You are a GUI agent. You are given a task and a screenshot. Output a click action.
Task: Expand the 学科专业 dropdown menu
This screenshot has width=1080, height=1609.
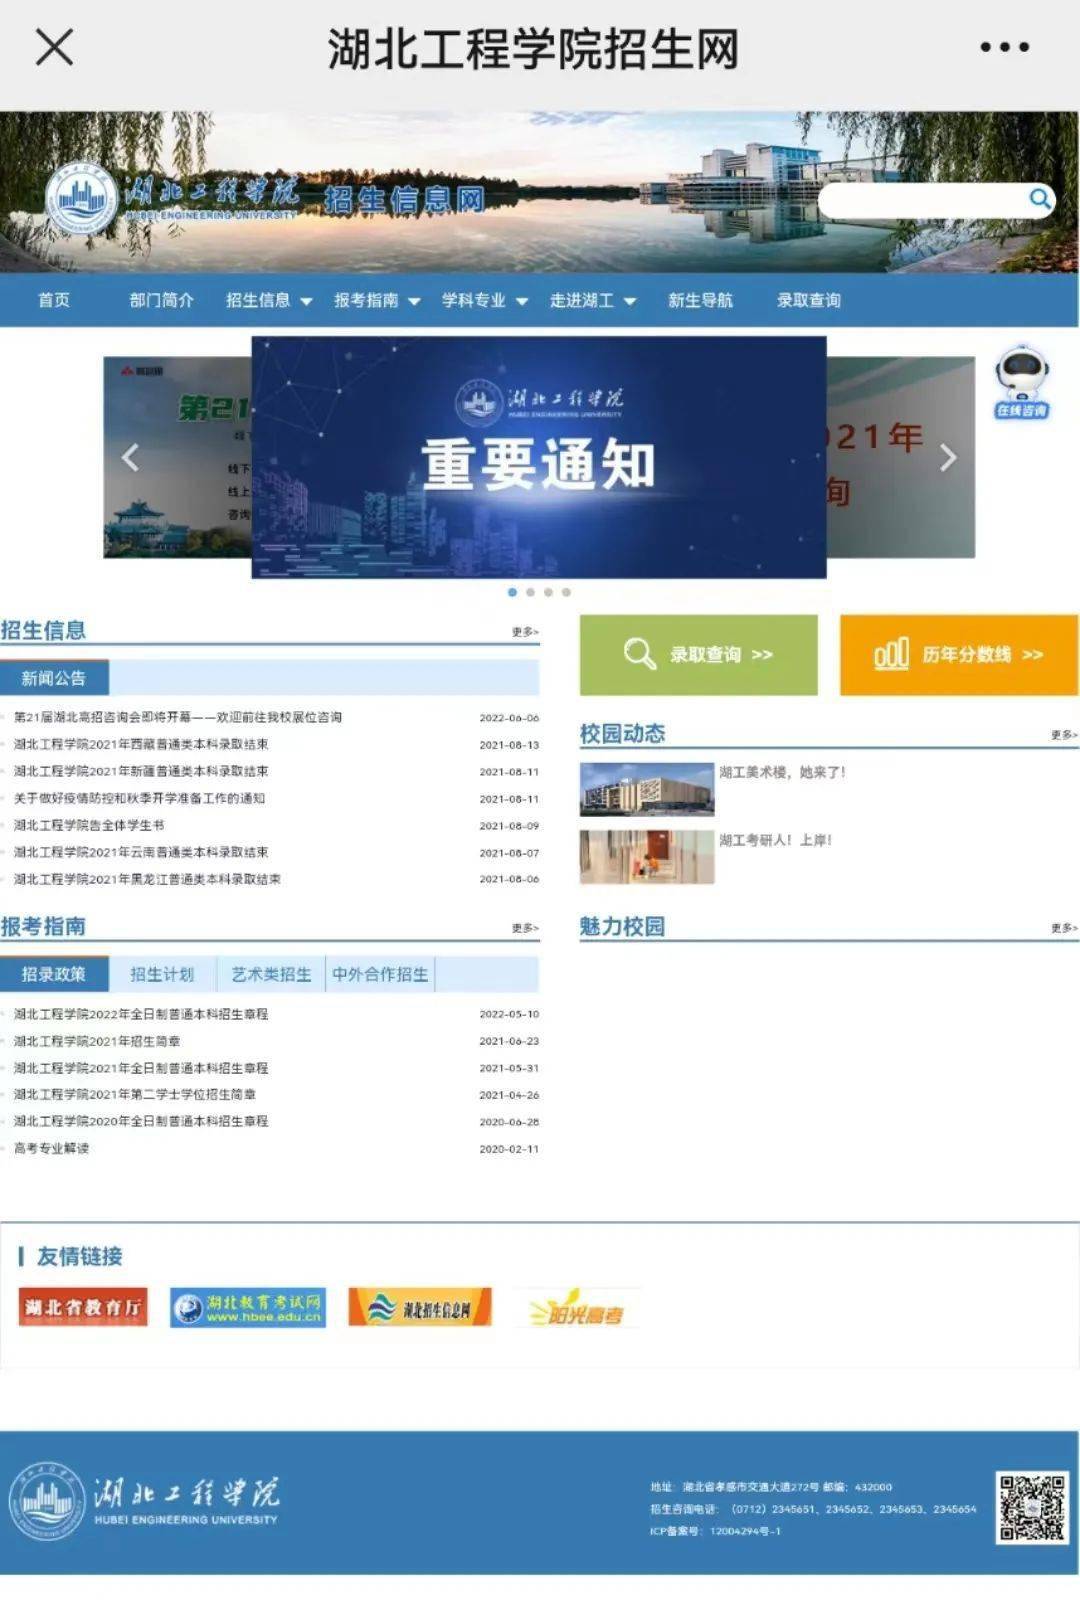tap(485, 300)
